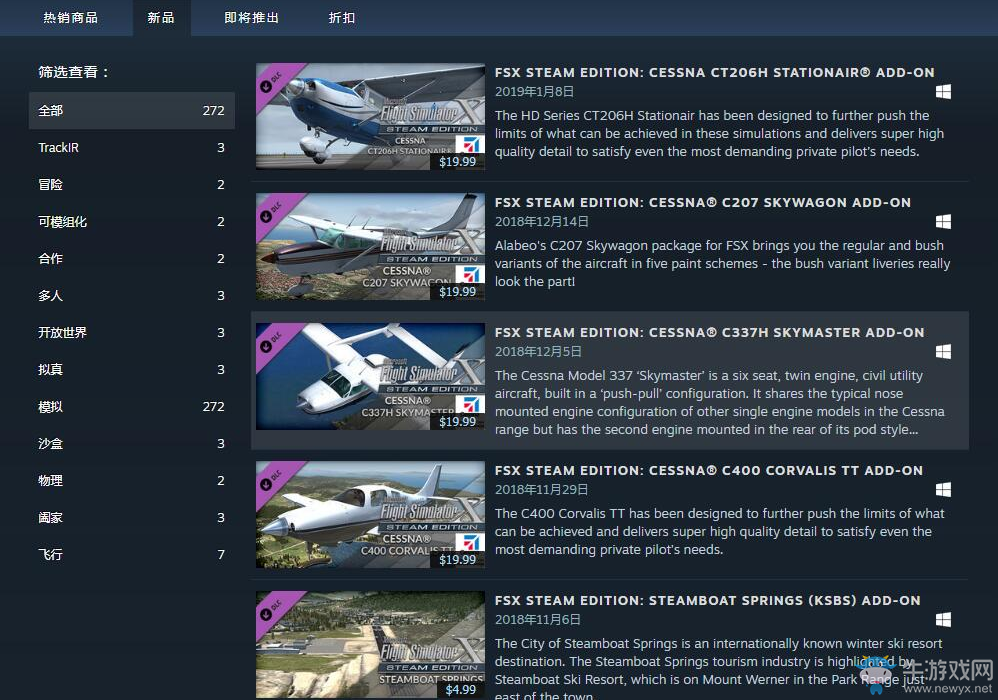Open Steamboat Springs KSBS thumbnail
The image size is (998, 700).
coord(370,645)
